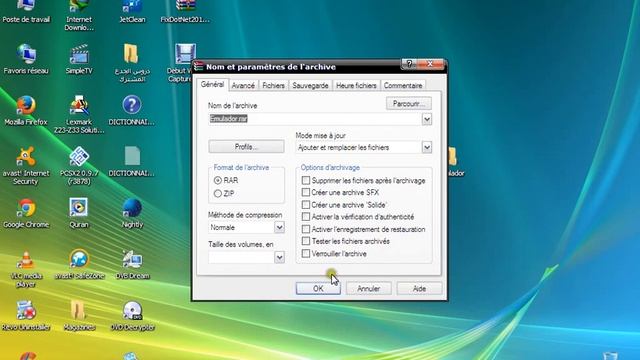Viewport: 640px width, 360px height.
Task: Select the Emulador folder behind the dialog
Action: pos(455,163)
